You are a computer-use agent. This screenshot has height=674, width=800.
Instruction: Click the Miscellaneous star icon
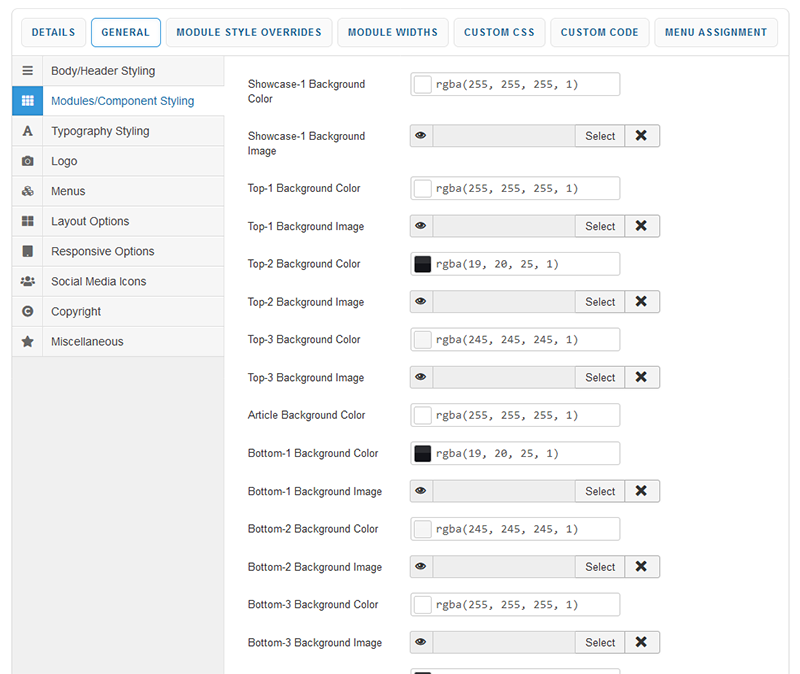pos(27,341)
